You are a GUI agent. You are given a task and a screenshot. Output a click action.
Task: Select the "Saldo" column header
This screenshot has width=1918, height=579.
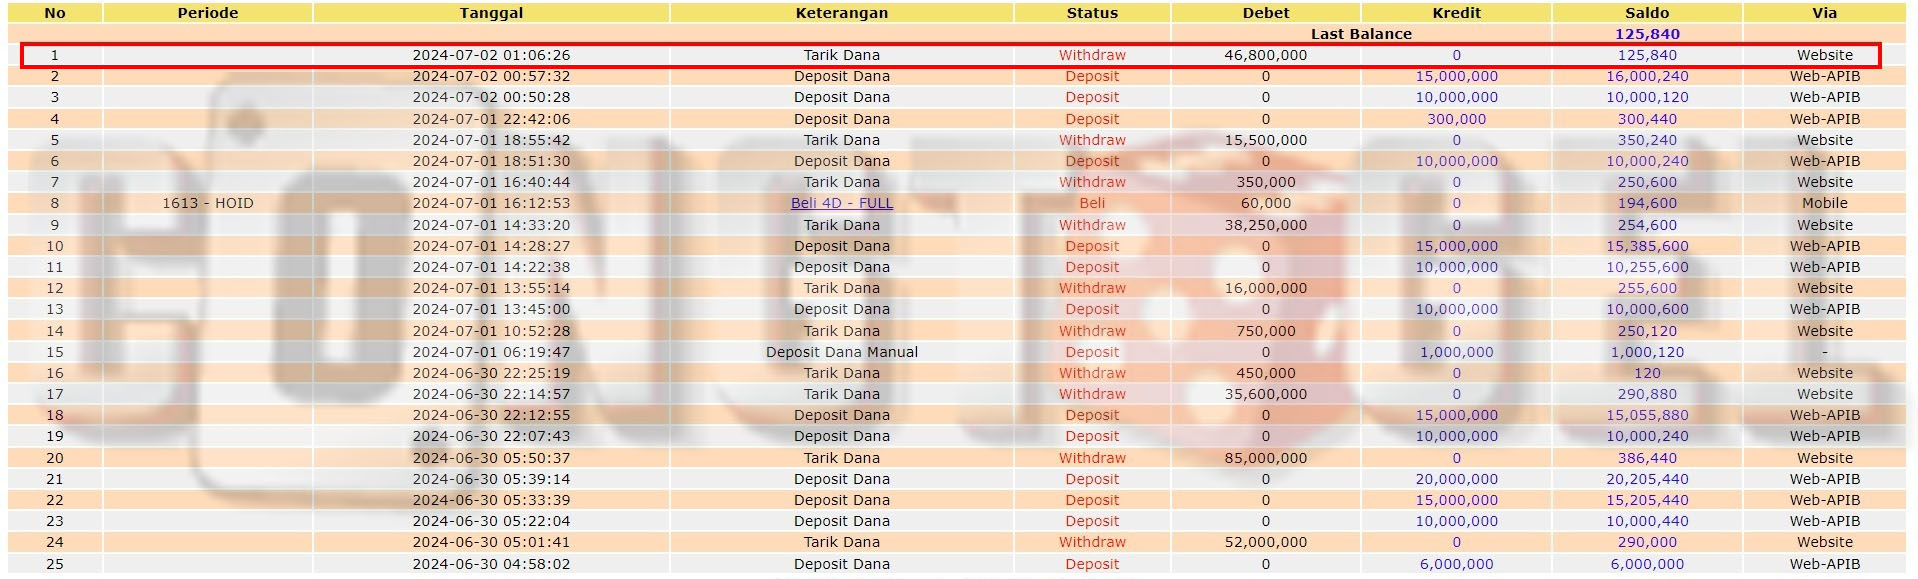[1646, 13]
